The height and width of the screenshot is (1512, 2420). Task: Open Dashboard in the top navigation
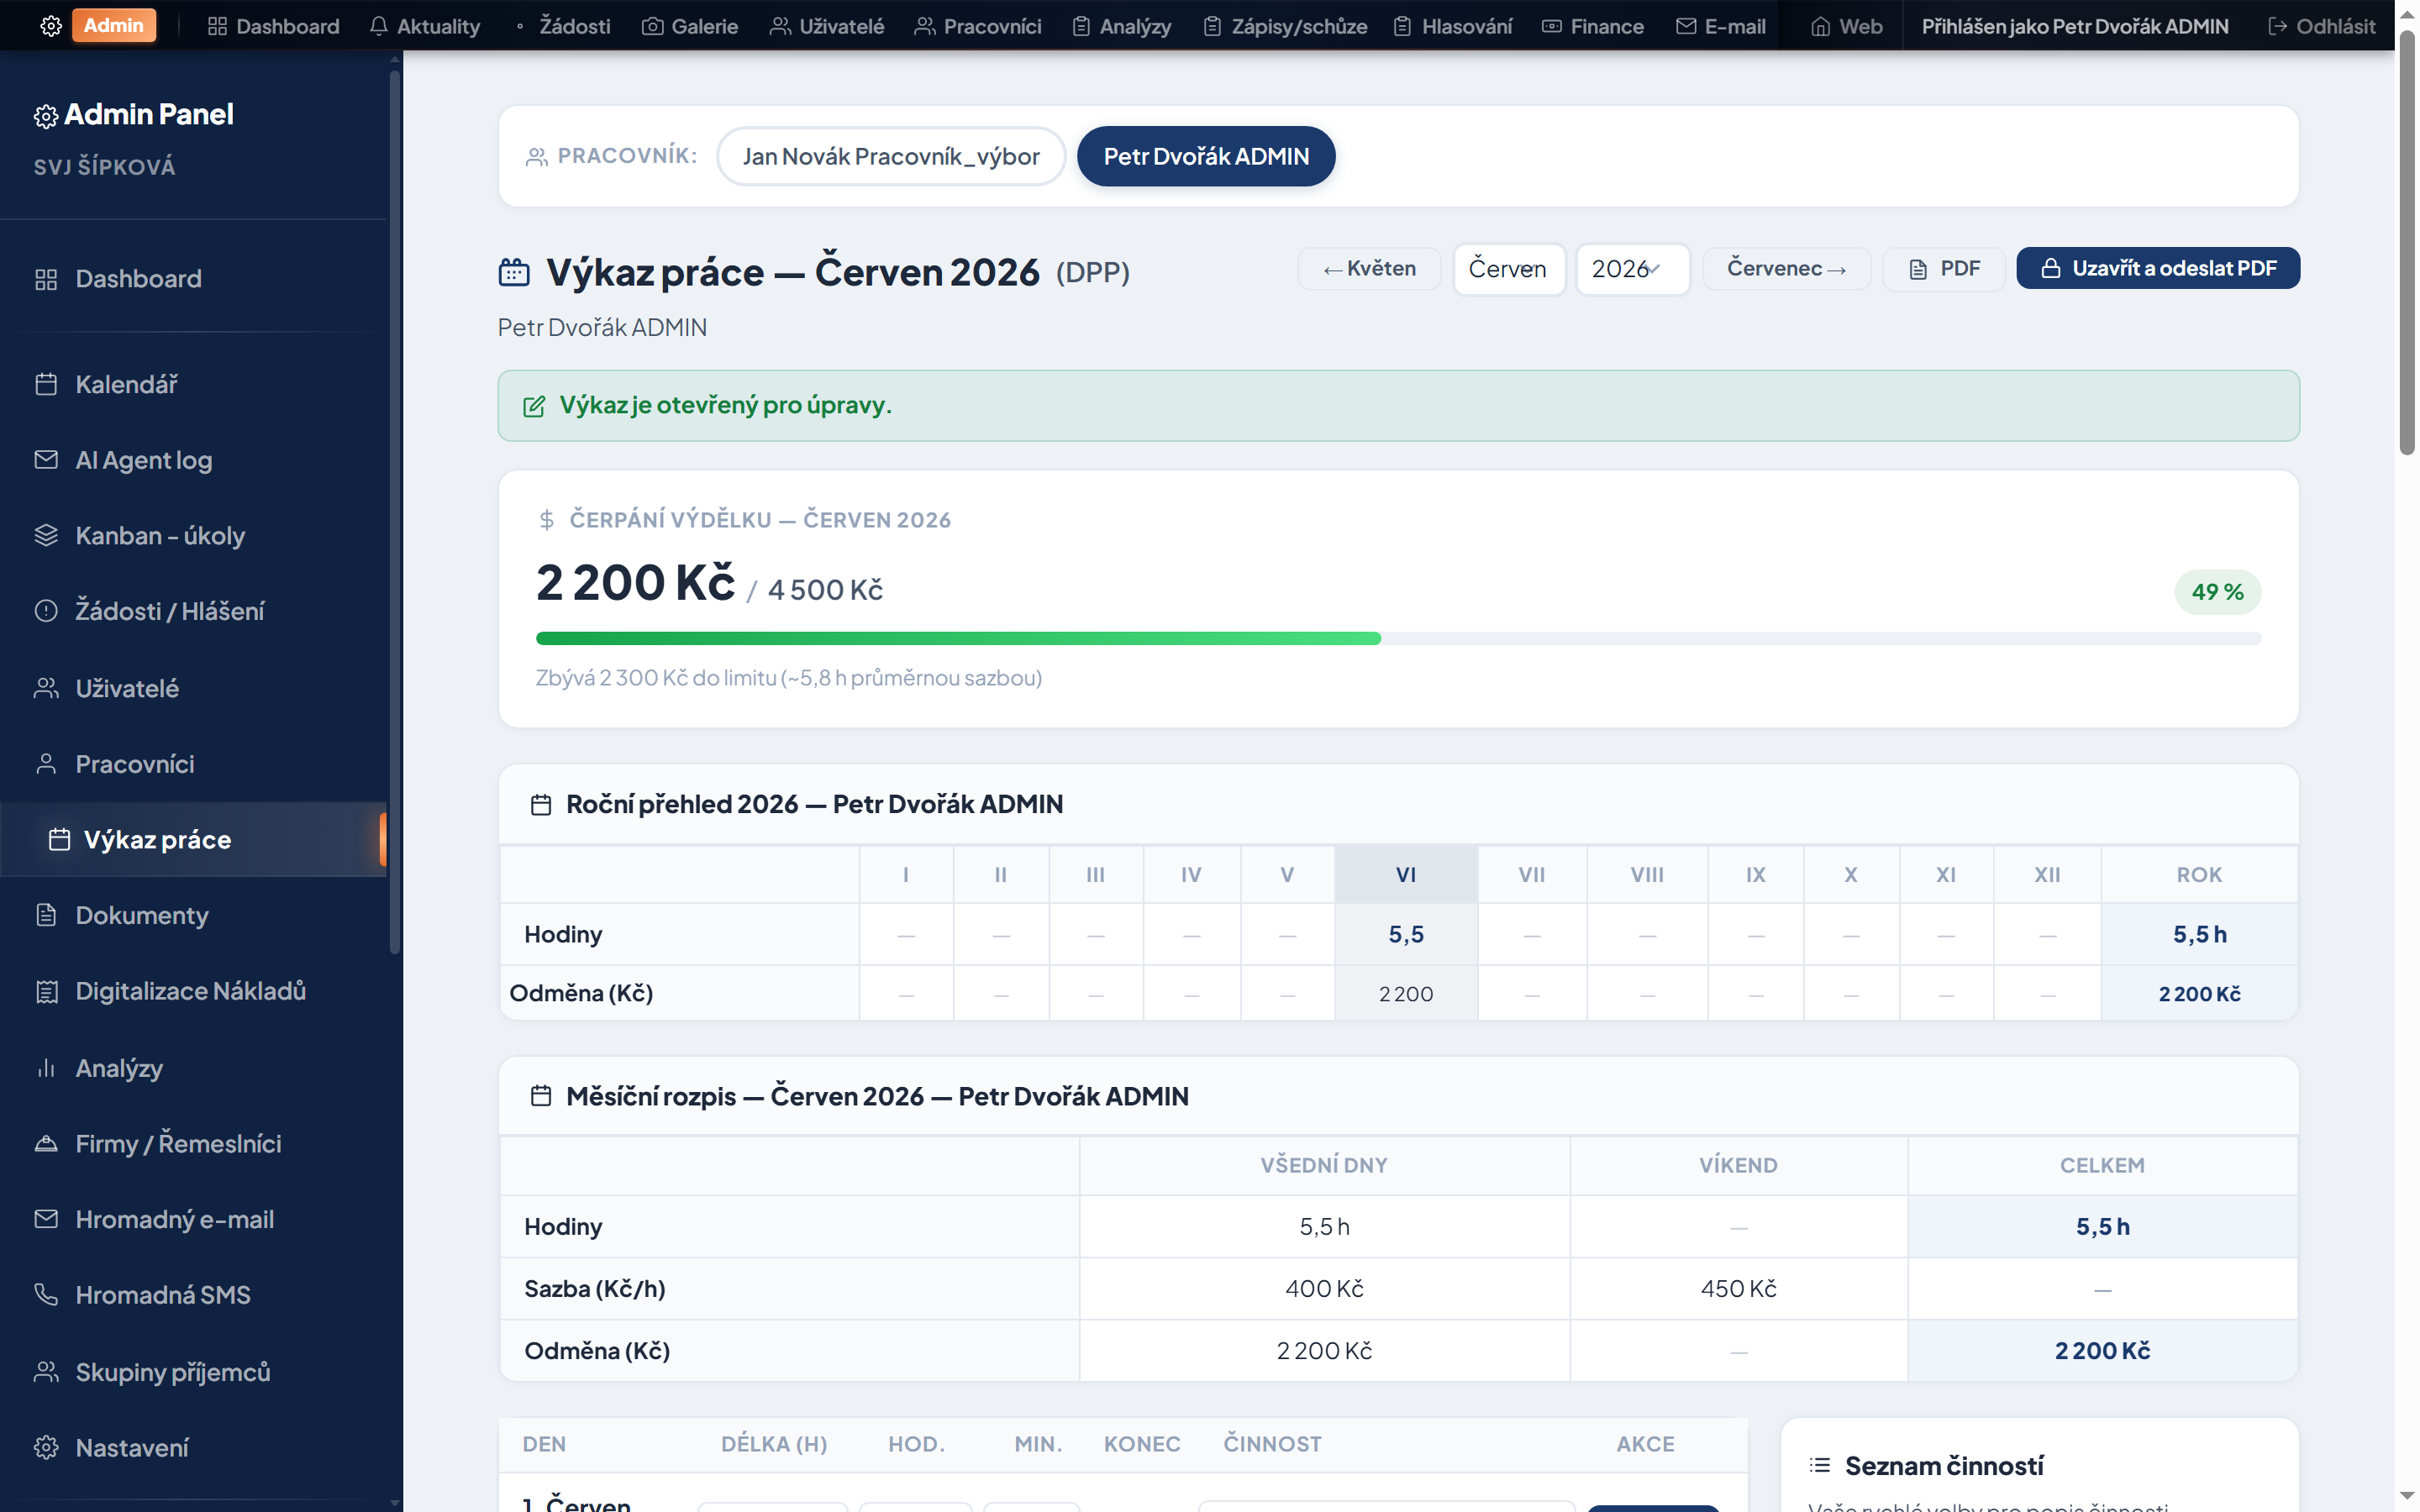[x=273, y=26]
